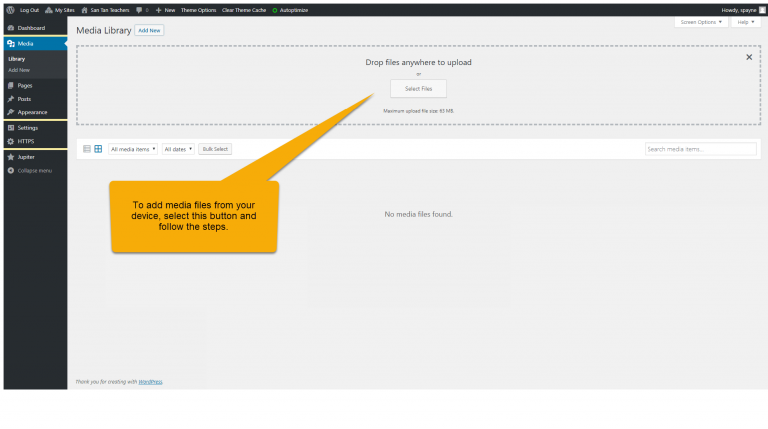Click Log Out in admin bar
Screen dimensions: 768x429
(29, 10)
